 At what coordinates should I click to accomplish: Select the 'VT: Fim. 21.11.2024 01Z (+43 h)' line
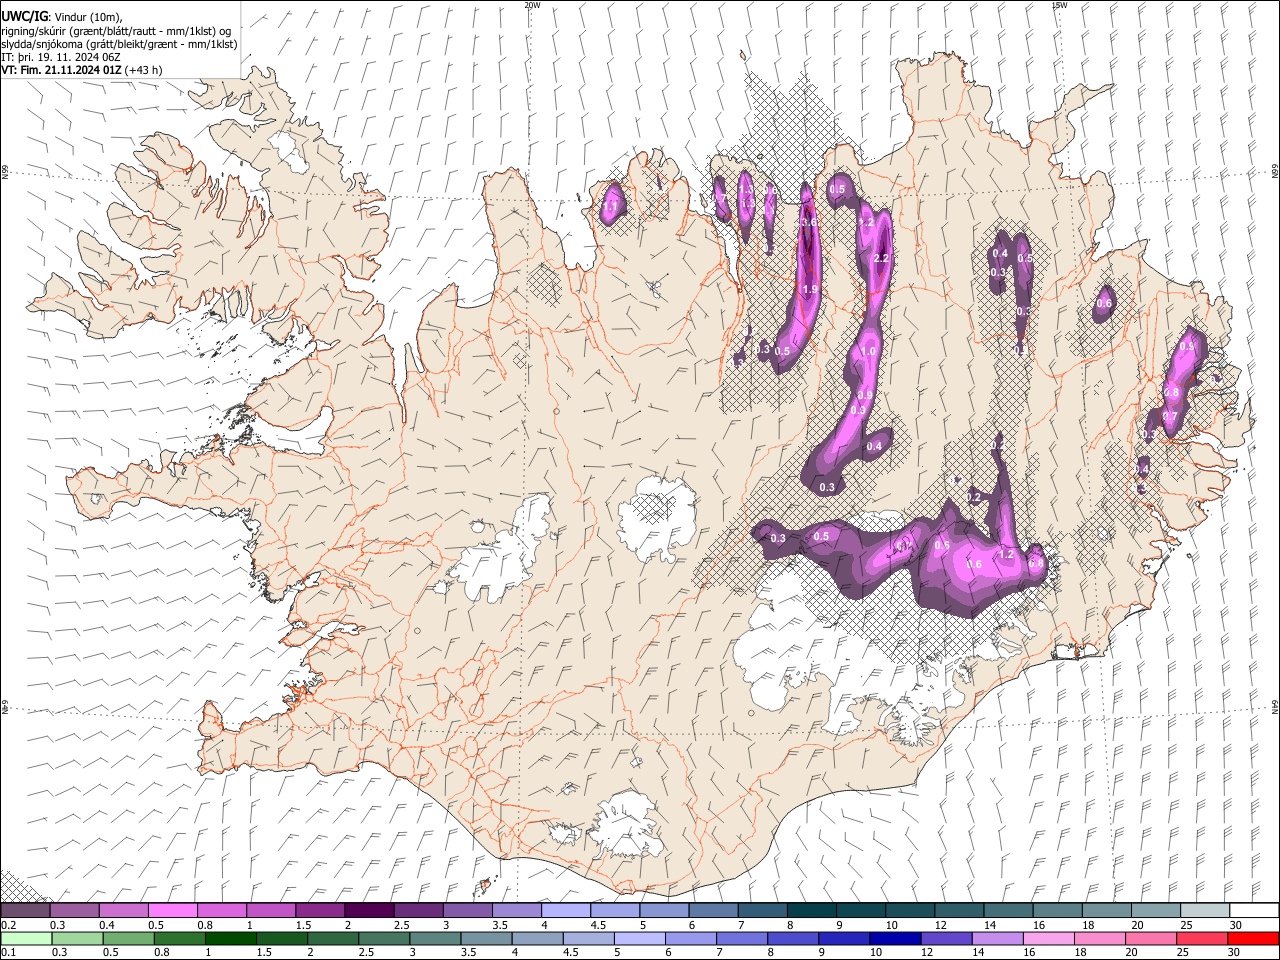coord(82,70)
